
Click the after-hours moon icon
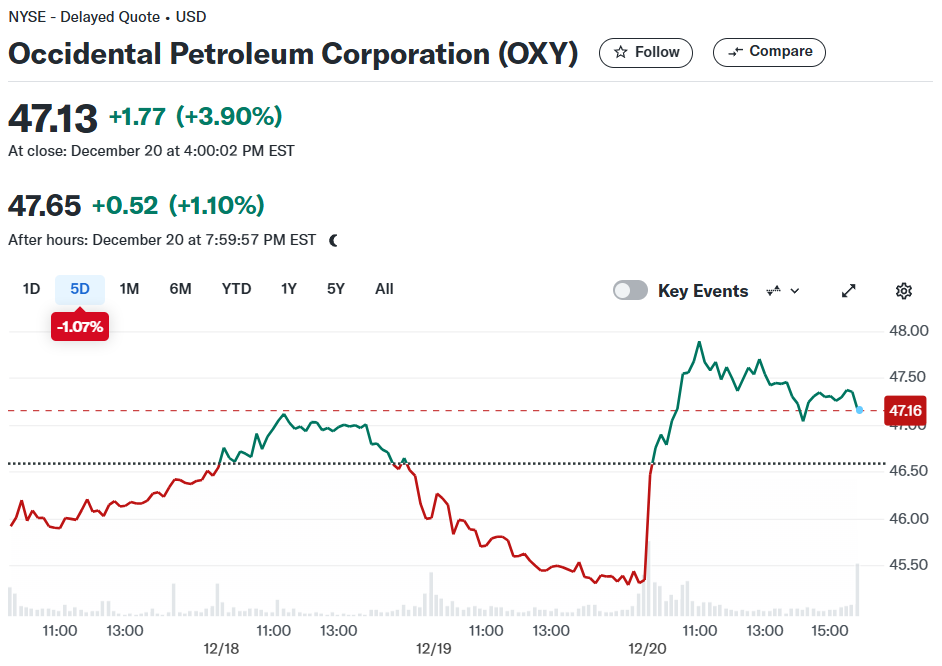coord(334,241)
